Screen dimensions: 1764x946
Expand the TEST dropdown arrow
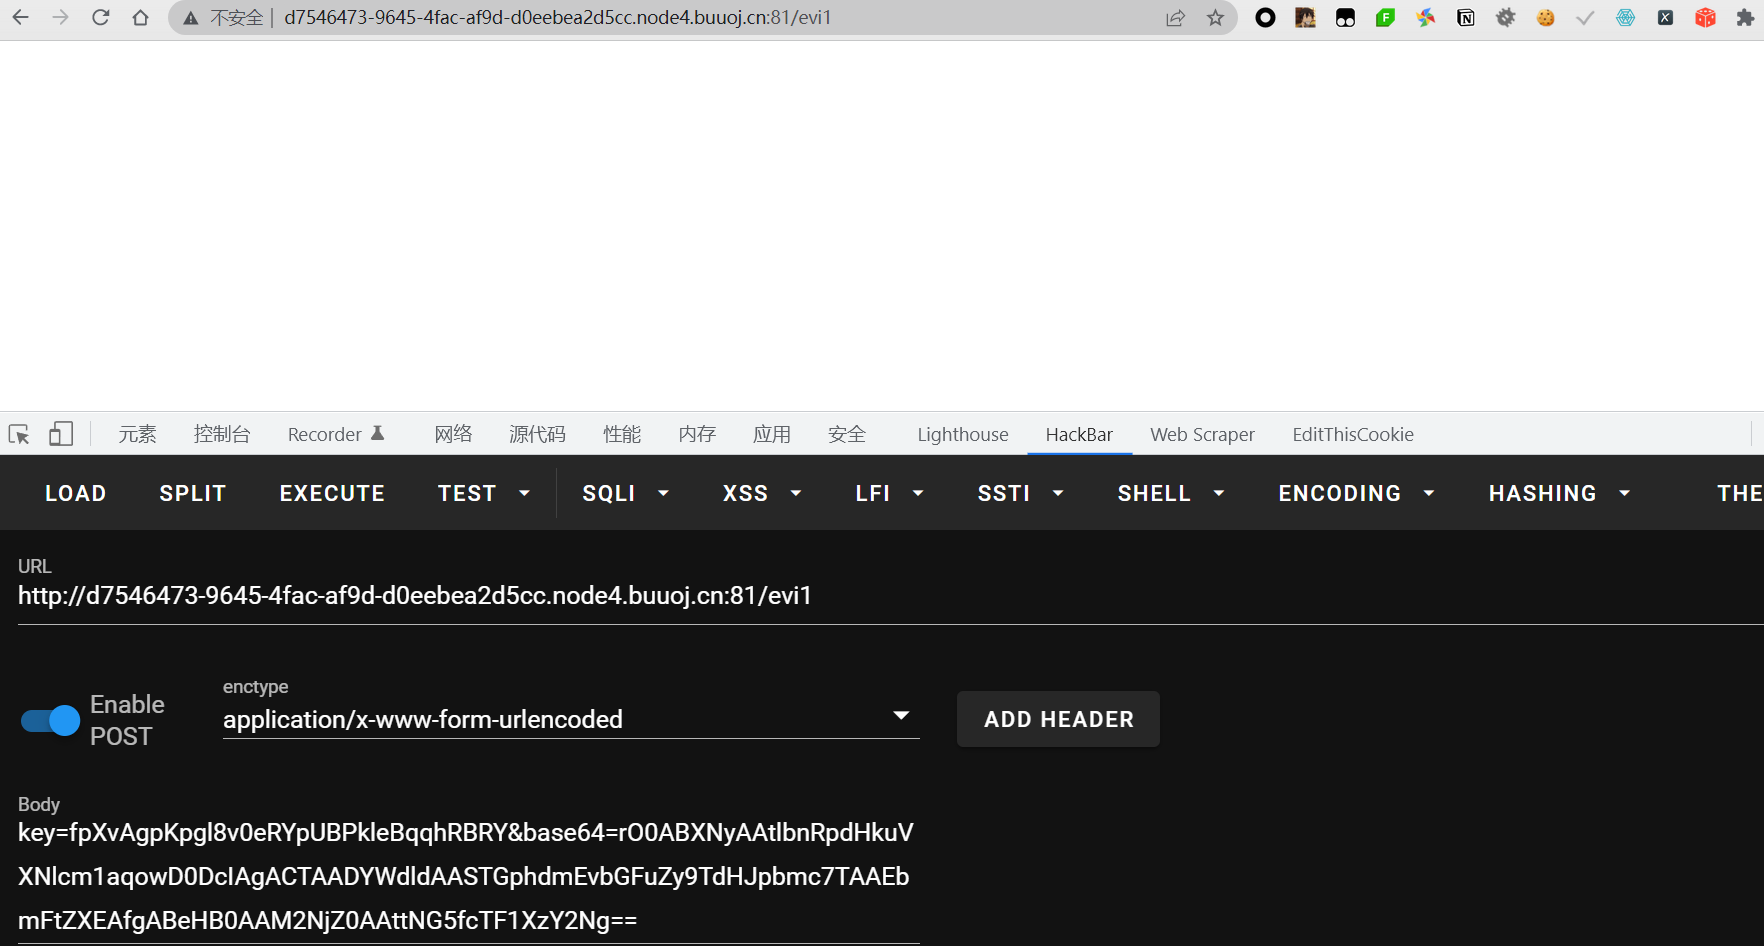pos(524,493)
